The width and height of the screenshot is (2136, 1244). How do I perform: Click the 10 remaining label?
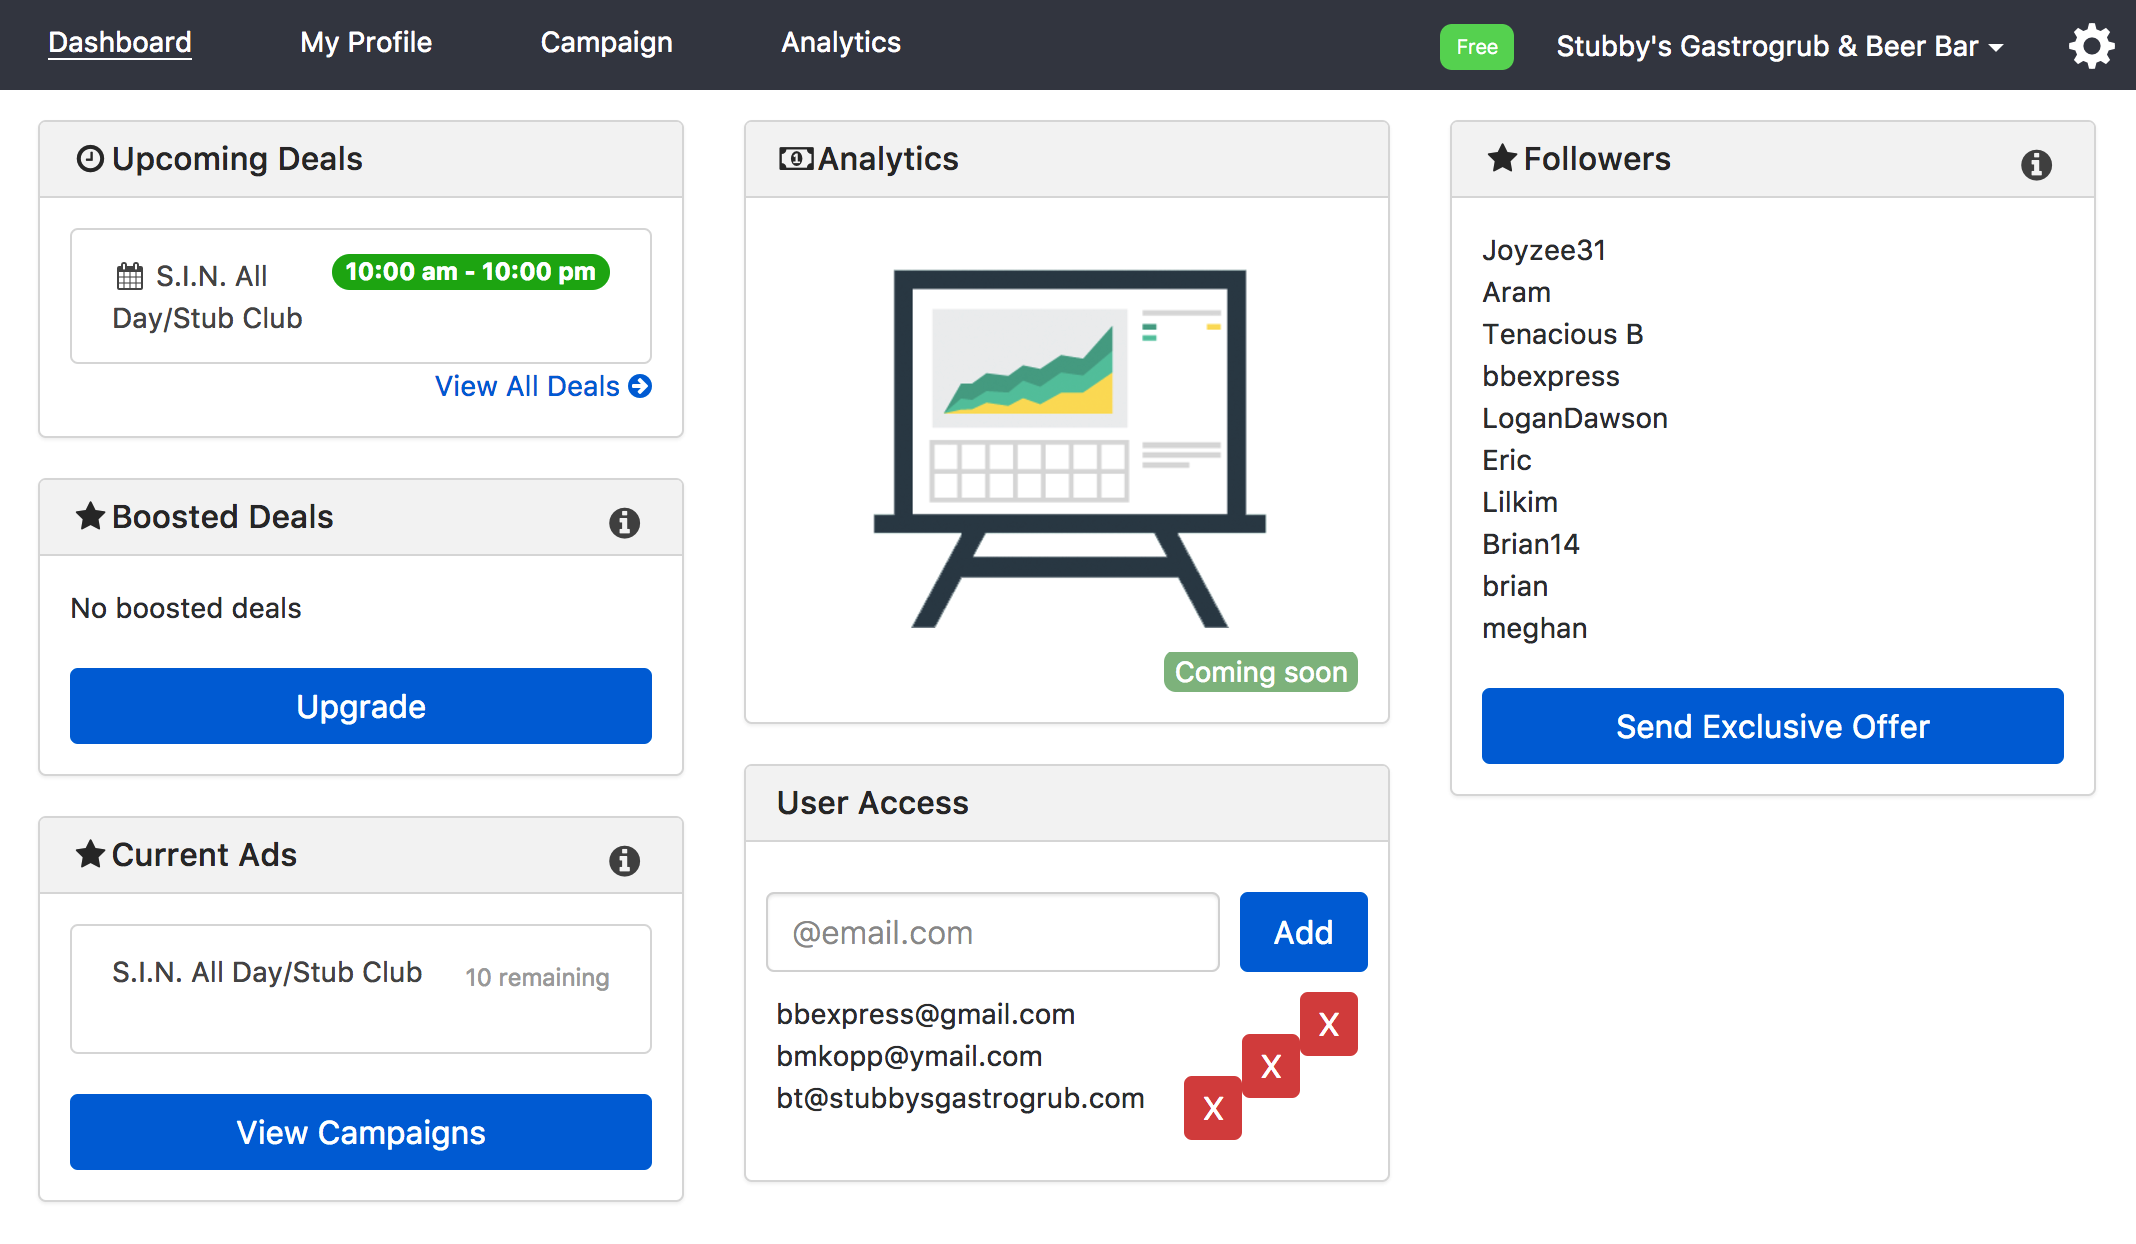[x=537, y=977]
